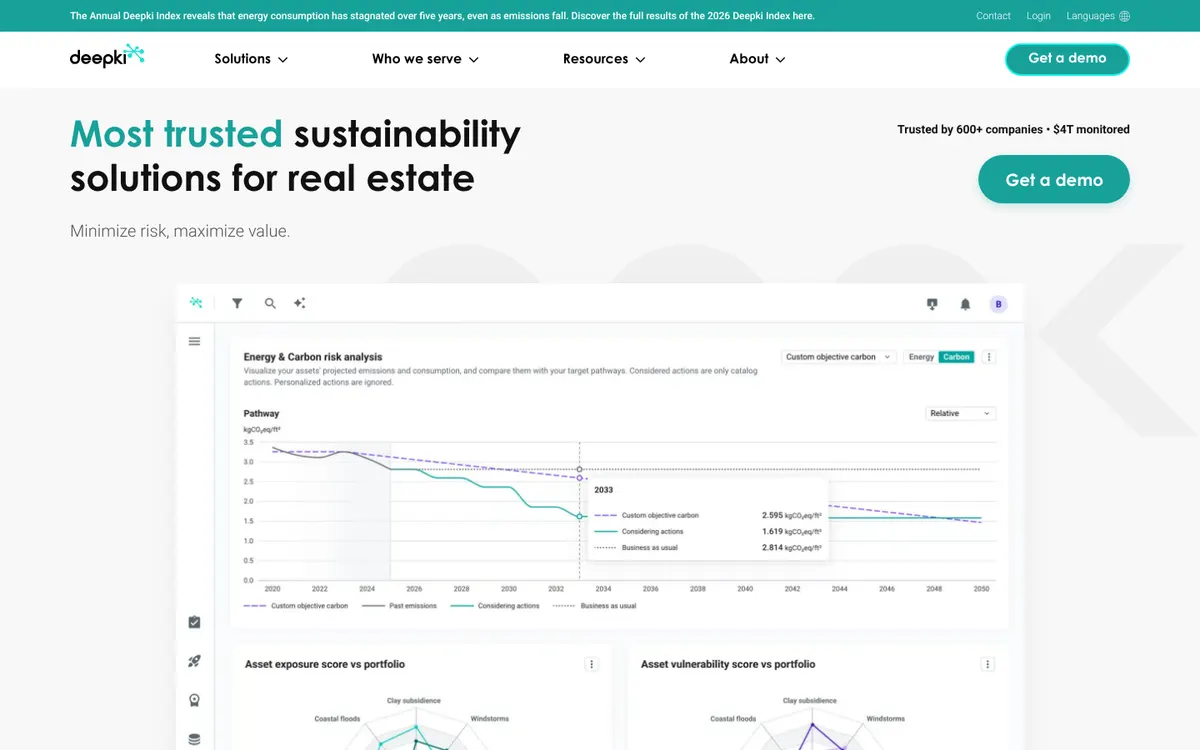
Task: Select the filter funnel icon in dashboard
Action: [237, 303]
